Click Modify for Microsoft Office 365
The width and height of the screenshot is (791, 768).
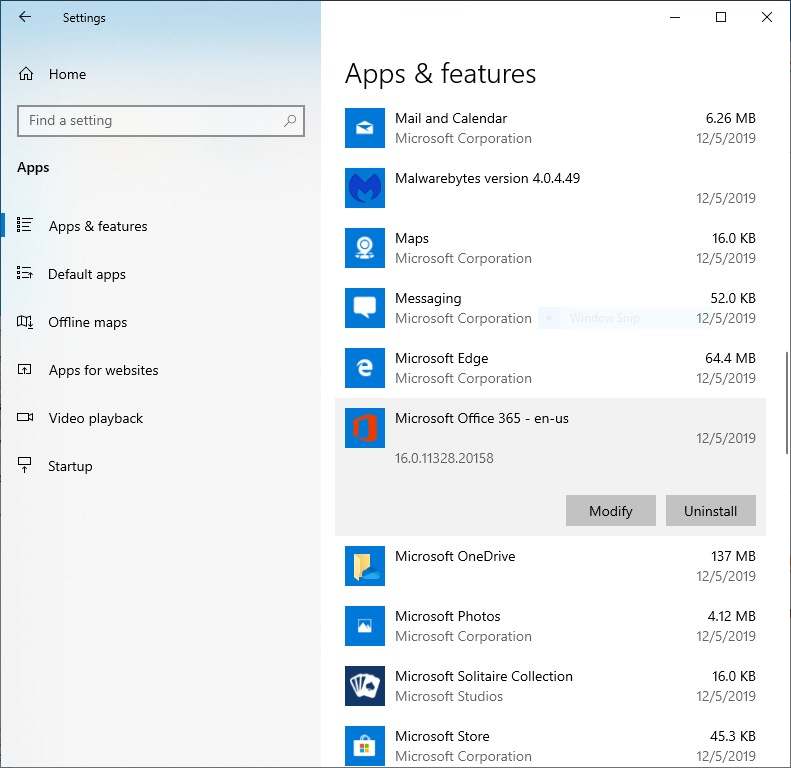tap(611, 511)
